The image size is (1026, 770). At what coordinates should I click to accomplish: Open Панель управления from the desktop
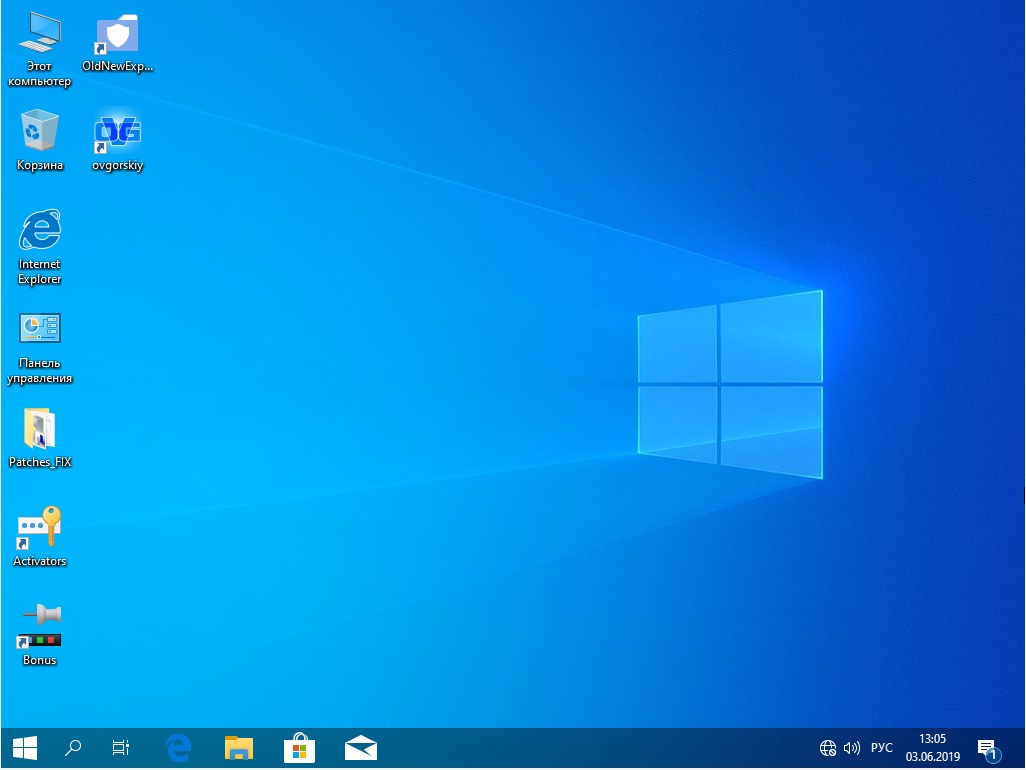pyautogui.click(x=40, y=328)
